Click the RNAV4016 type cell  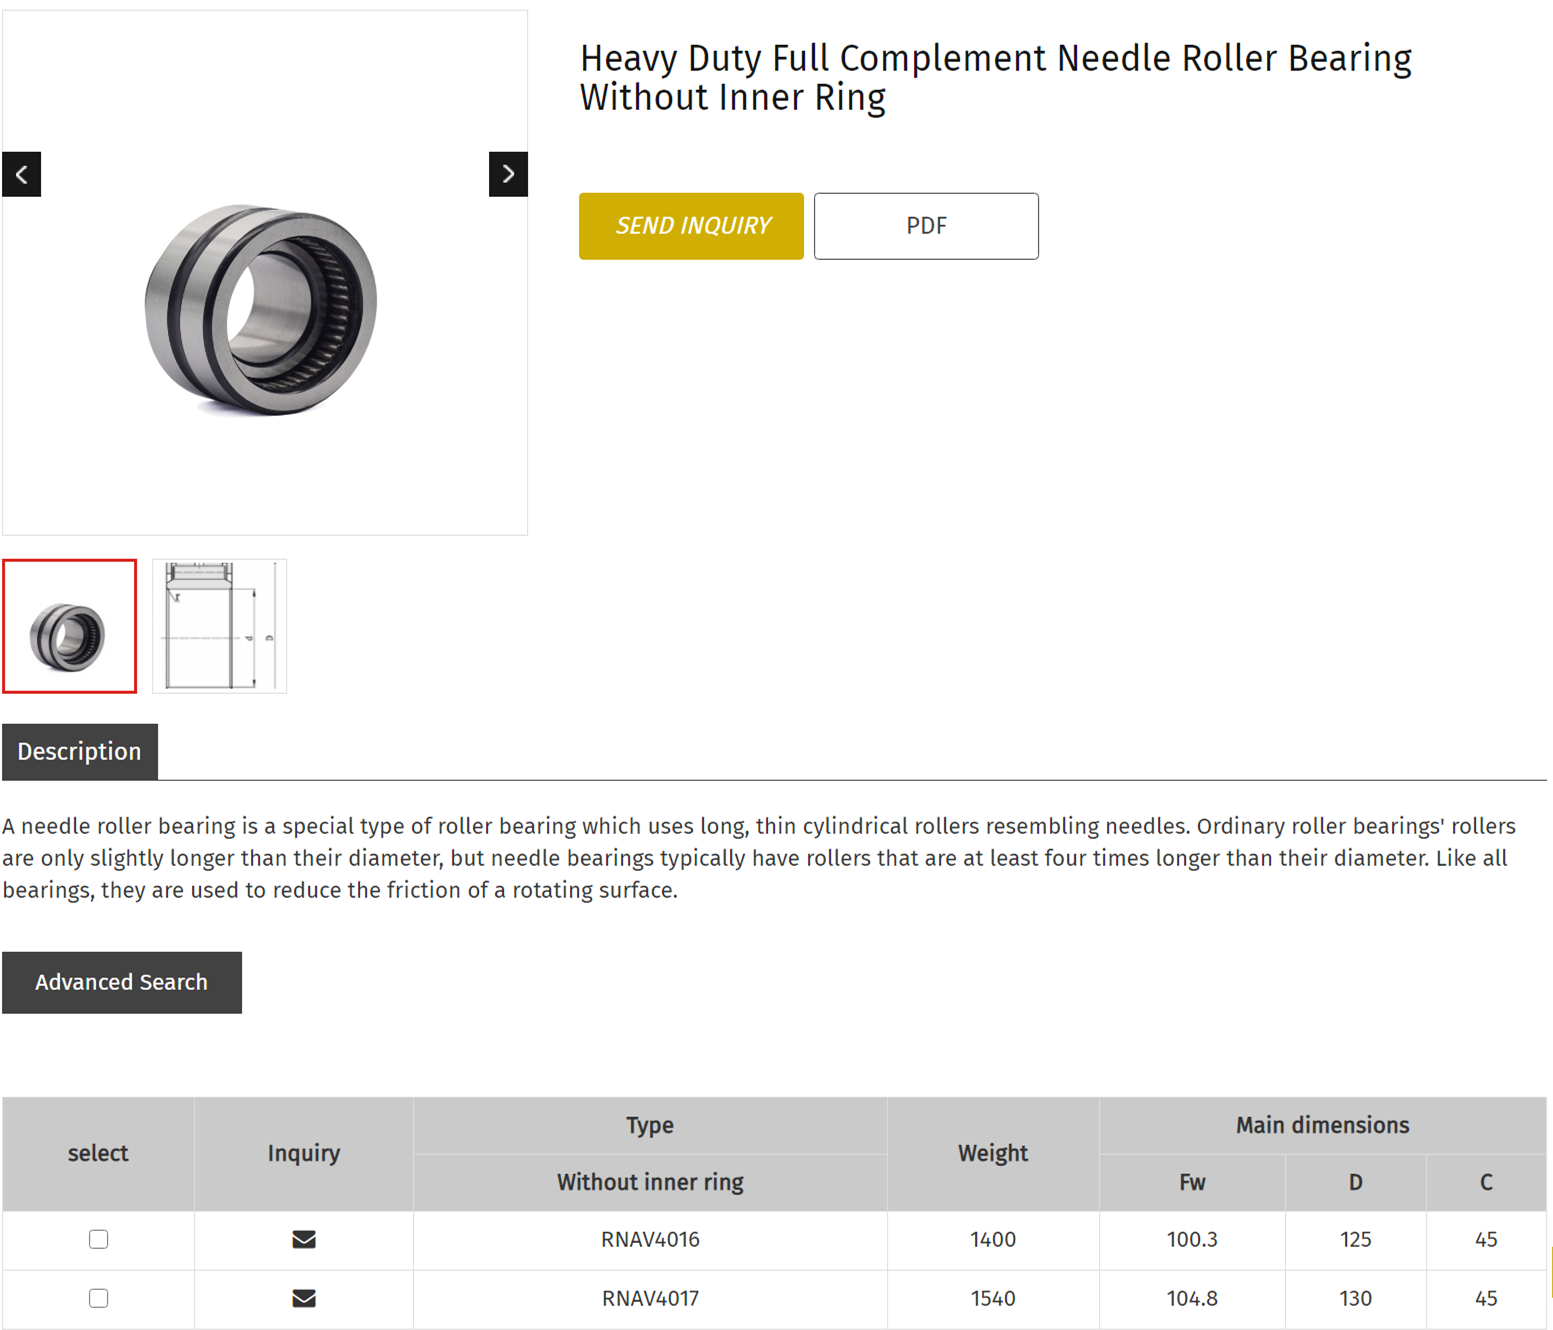tap(650, 1240)
